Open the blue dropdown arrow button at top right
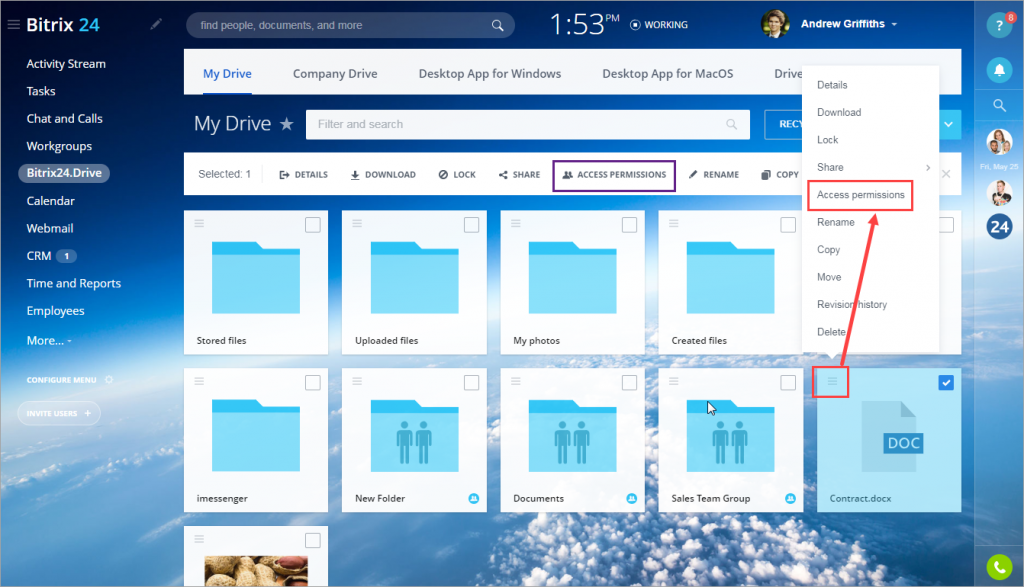Screen dimensions: 1024x587 click(949, 124)
